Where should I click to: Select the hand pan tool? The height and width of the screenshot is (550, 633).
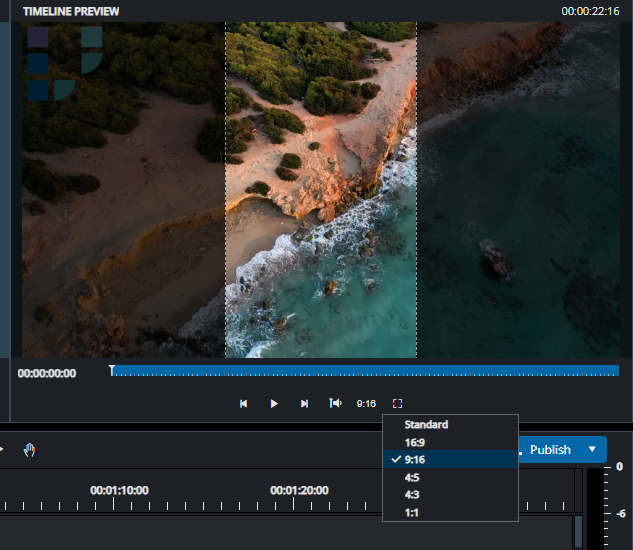29,450
